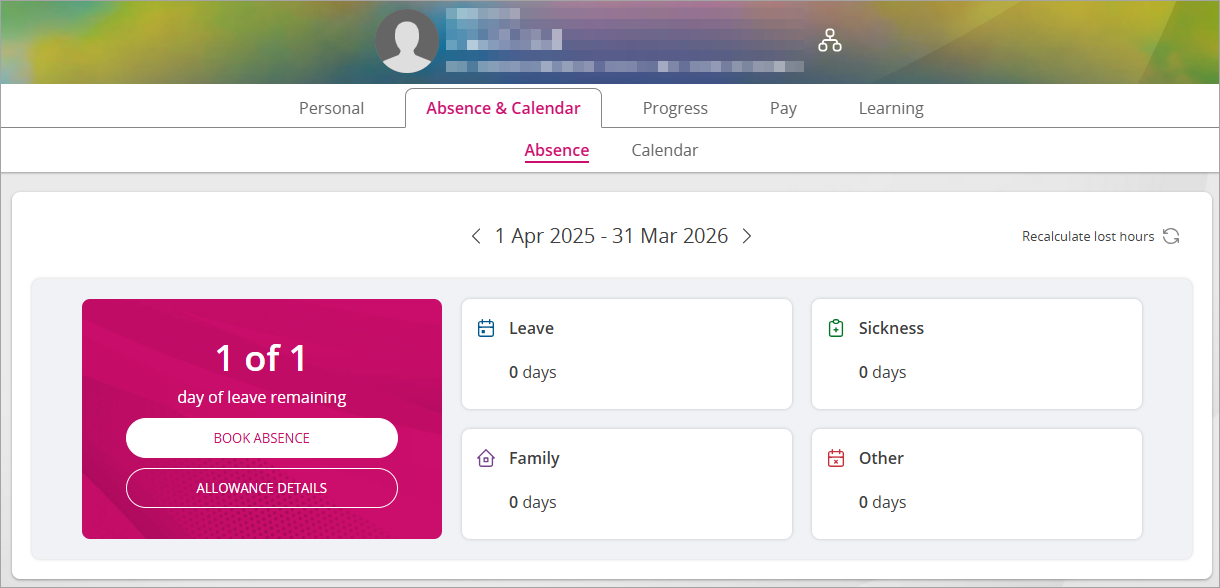The width and height of the screenshot is (1220, 588).
Task: Open the Personal tab
Action: pyautogui.click(x=331, y=108)
